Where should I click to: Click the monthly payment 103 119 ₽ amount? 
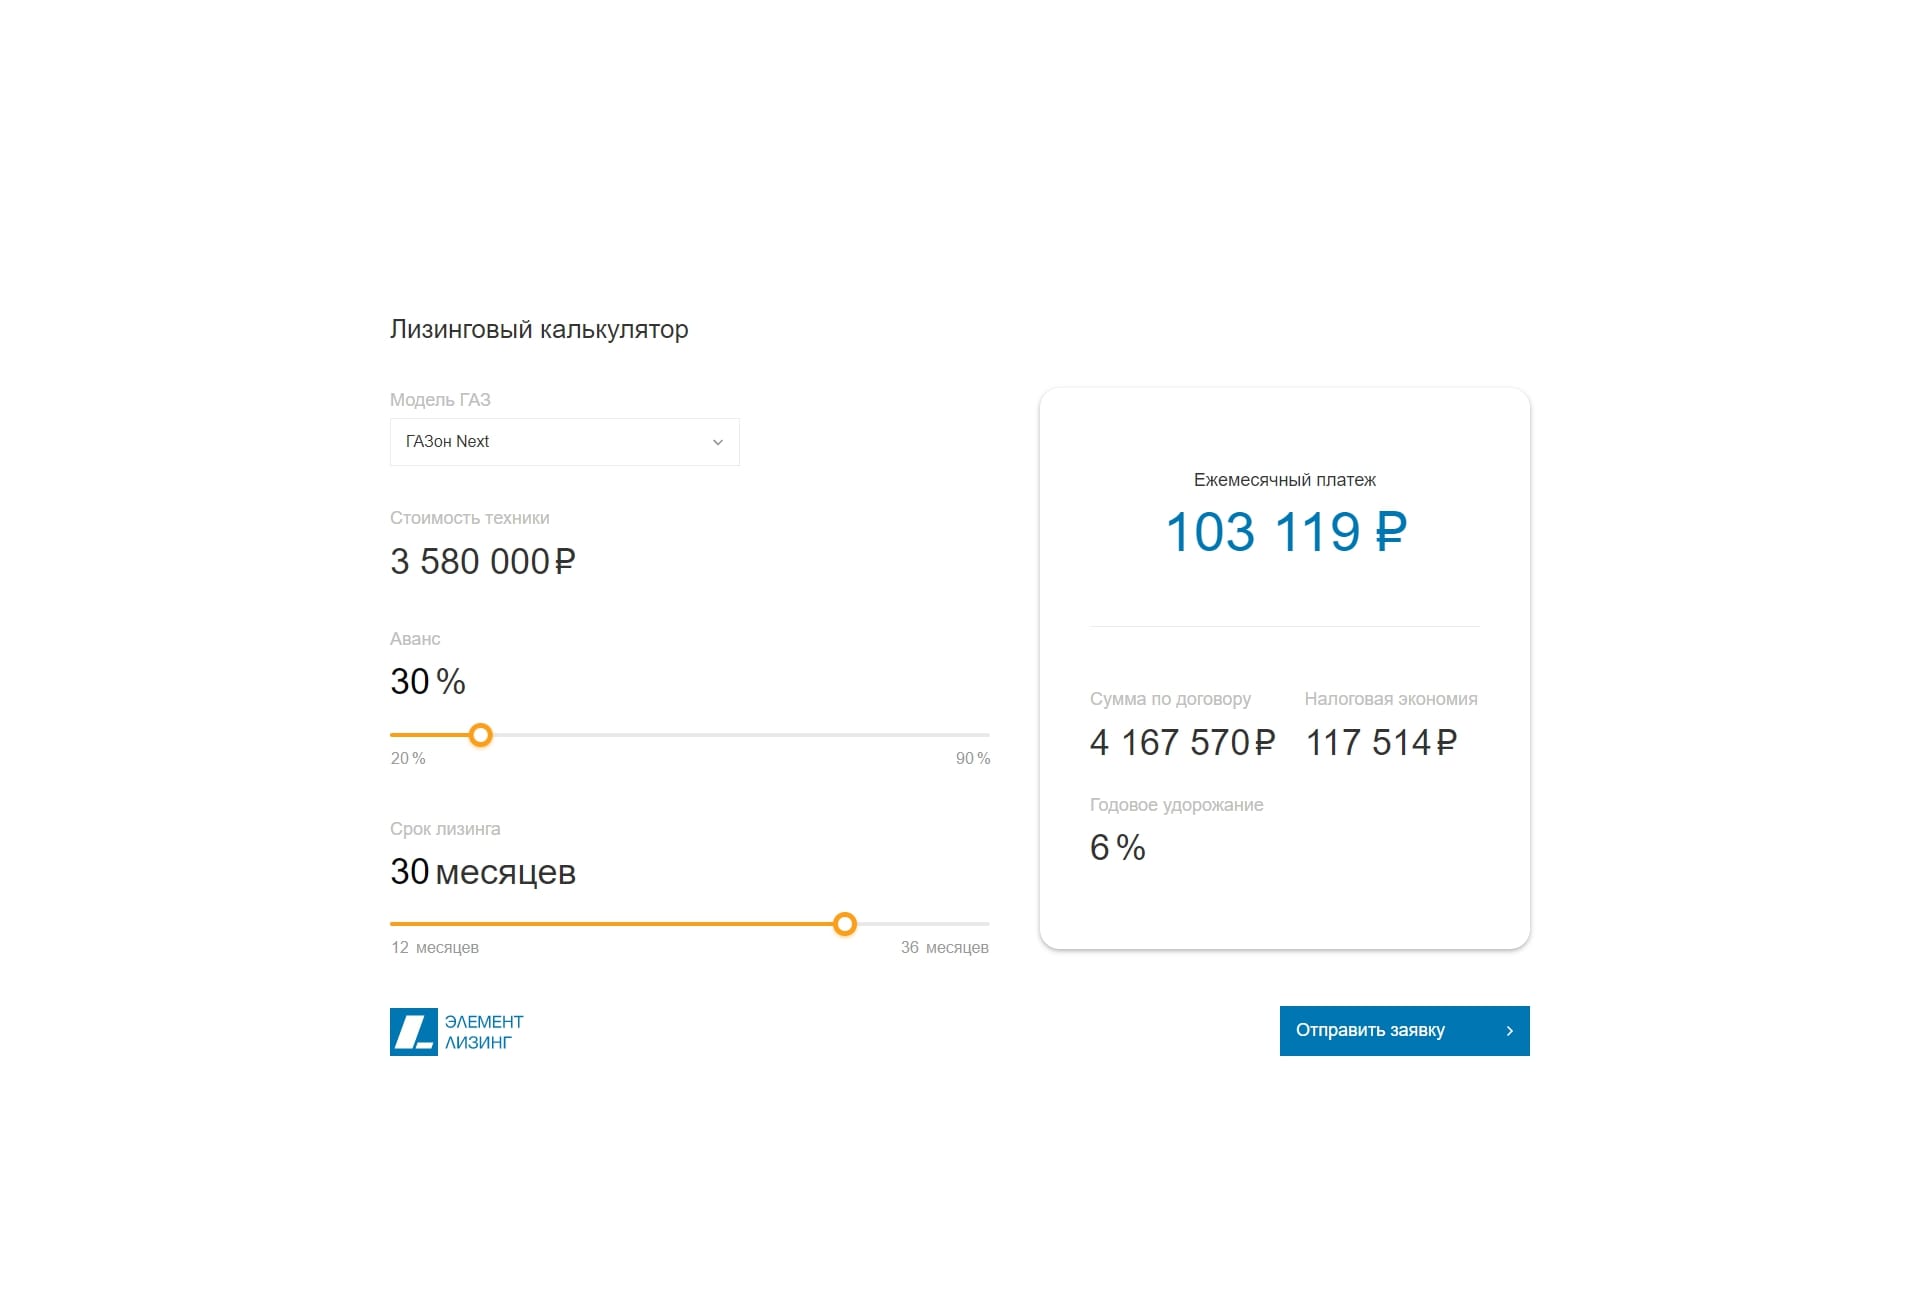click(x=1285, y=532)
